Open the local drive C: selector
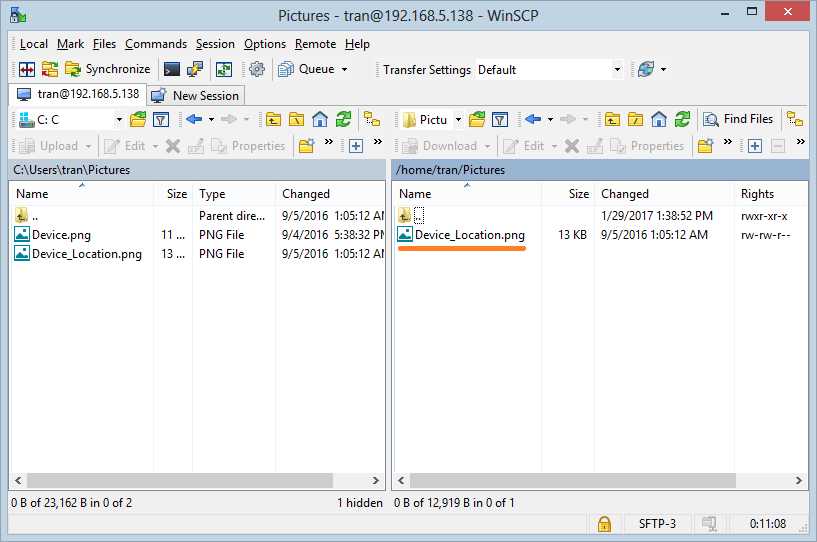Screen dimensions: 817x542 (x=70, y=120)
